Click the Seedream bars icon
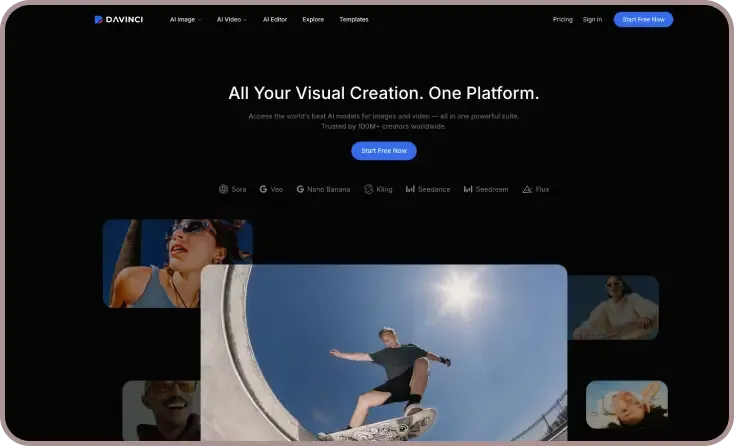Viewport: 734px width, 446px height. 468,189
